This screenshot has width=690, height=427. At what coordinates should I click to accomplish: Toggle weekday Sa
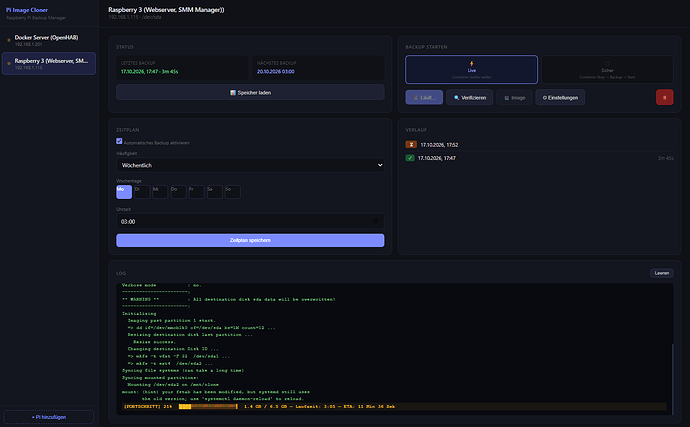tap(214, 191)
